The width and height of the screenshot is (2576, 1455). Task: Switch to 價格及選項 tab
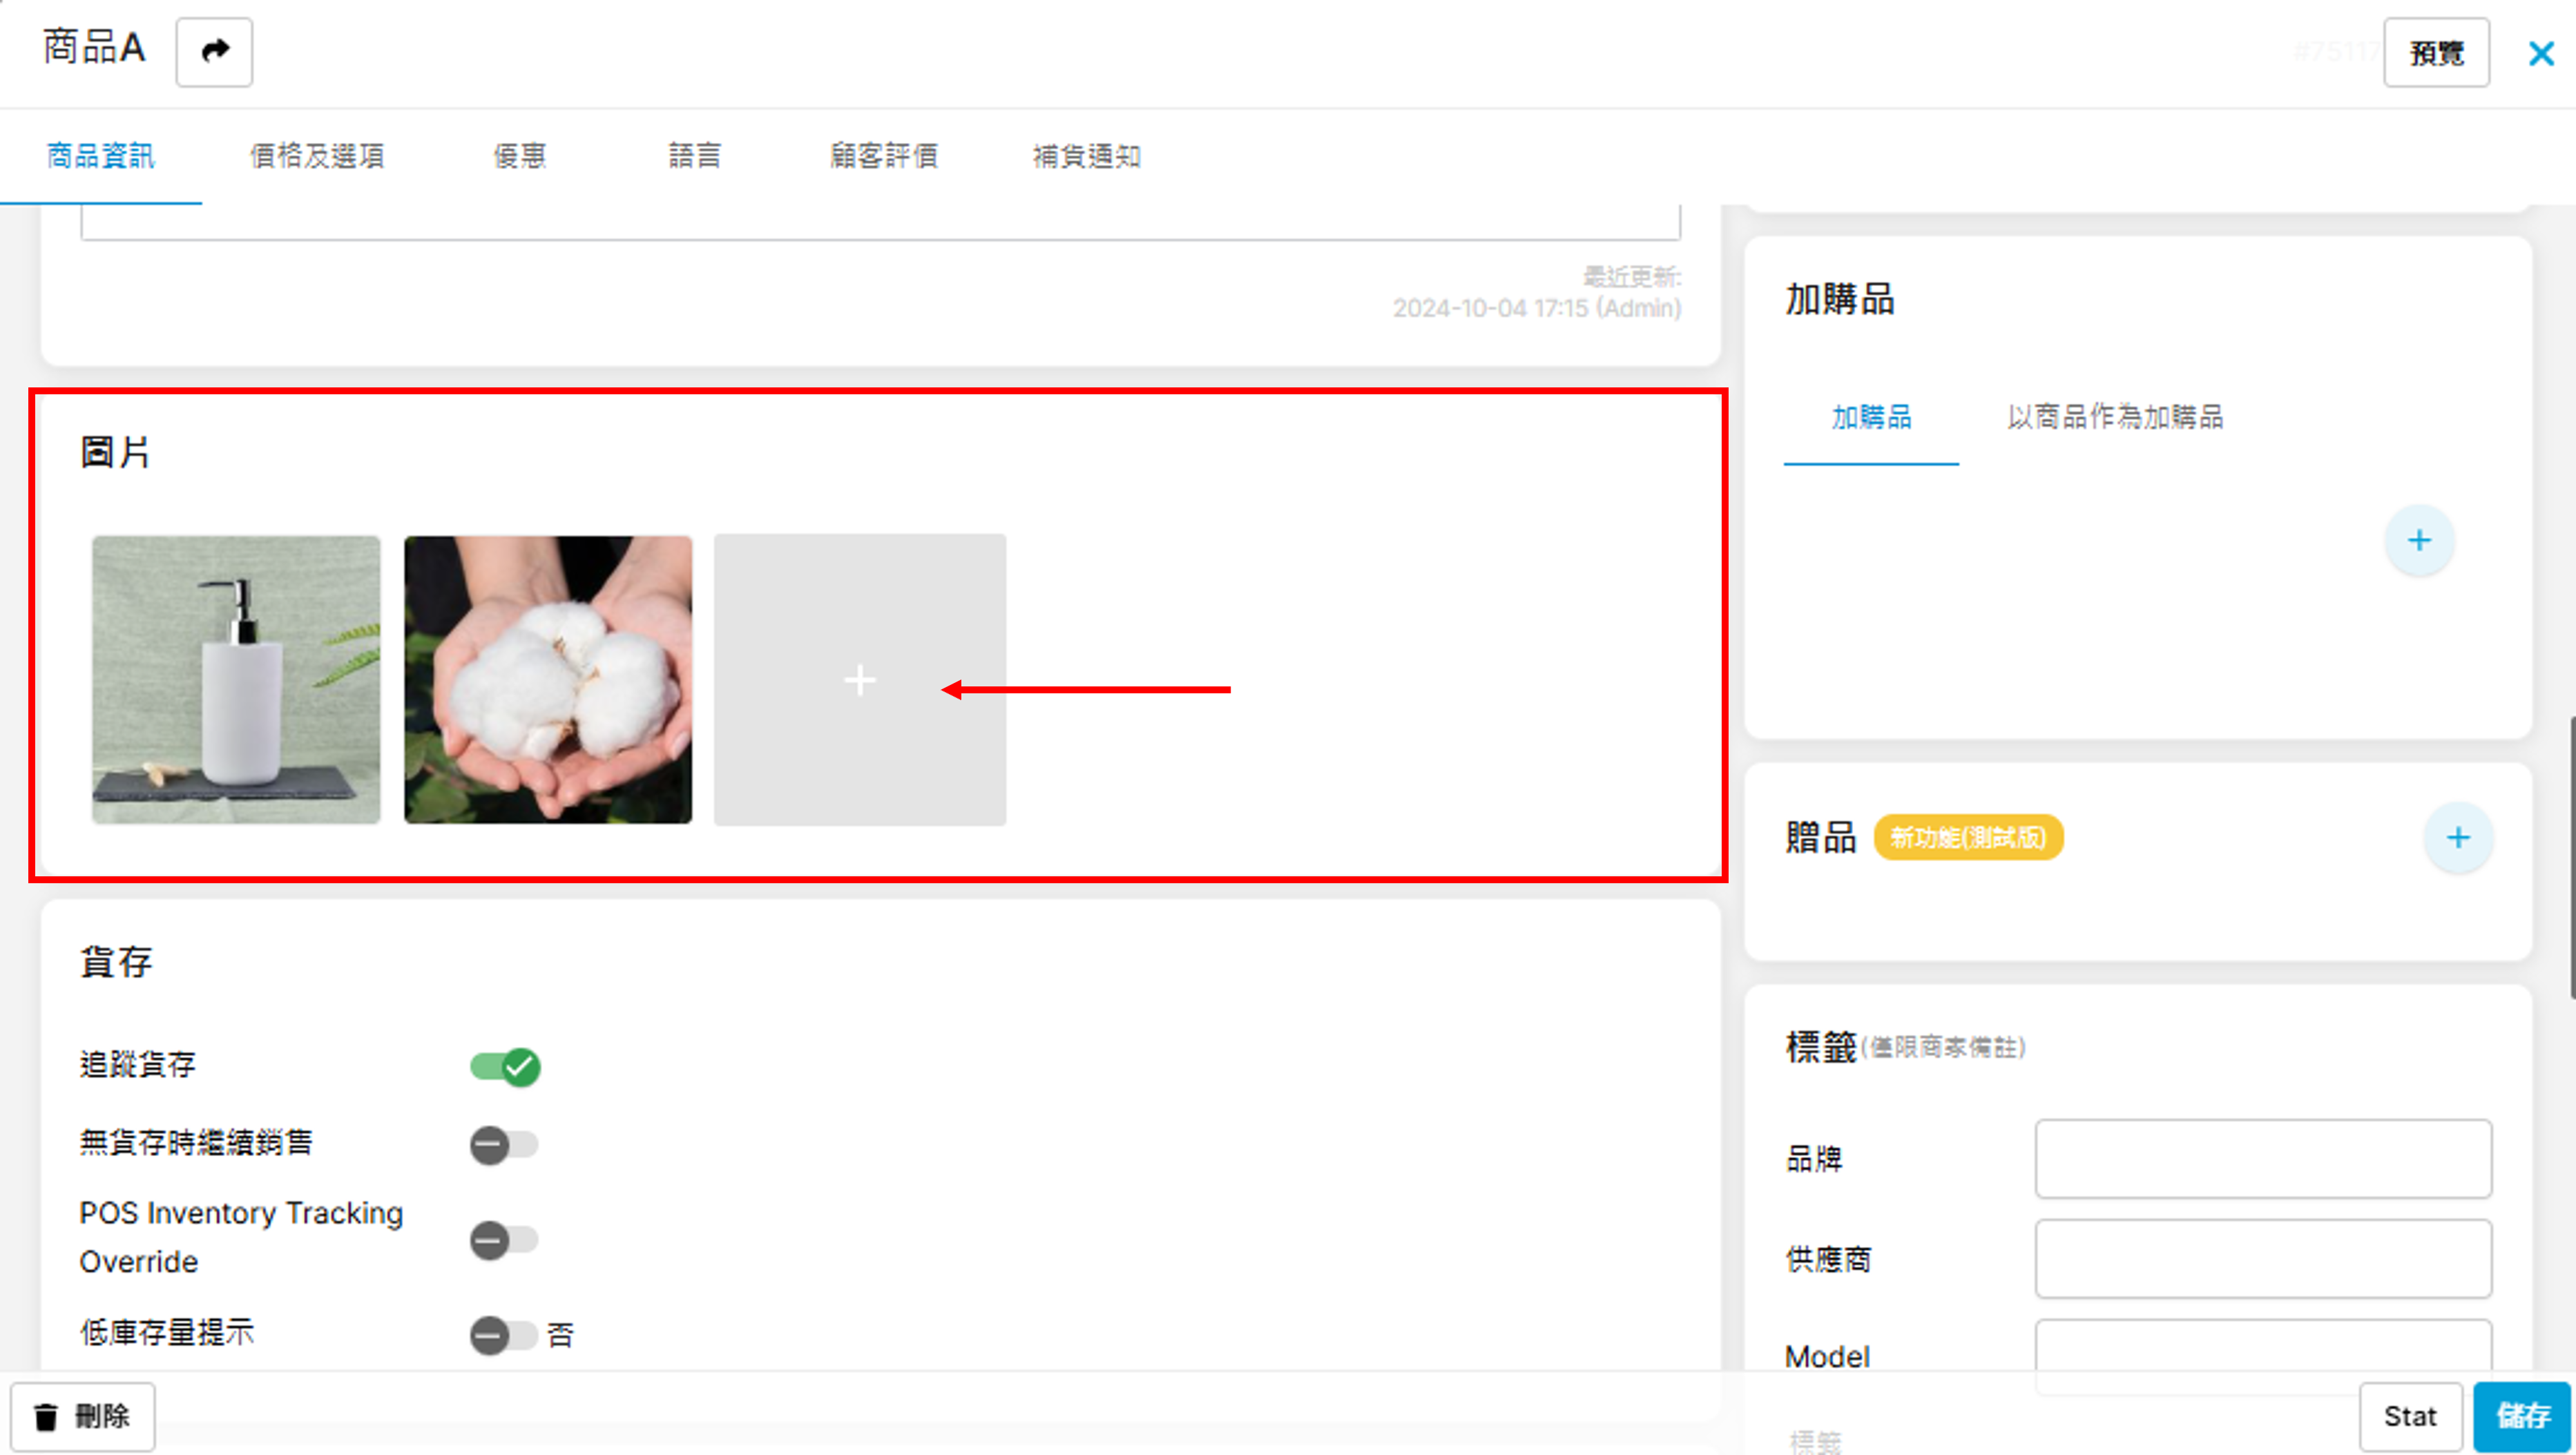[317, 156]
